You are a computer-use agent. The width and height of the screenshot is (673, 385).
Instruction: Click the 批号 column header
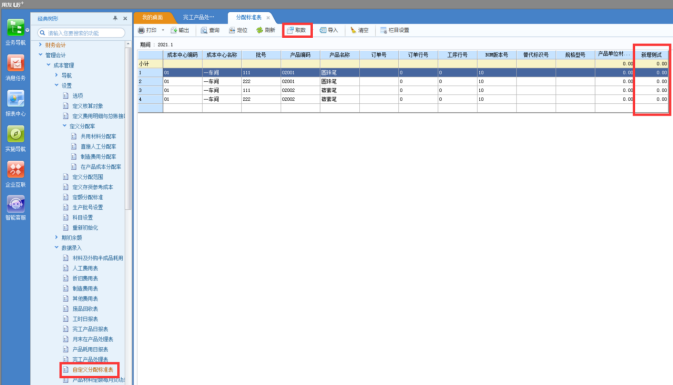coord(261,55)
